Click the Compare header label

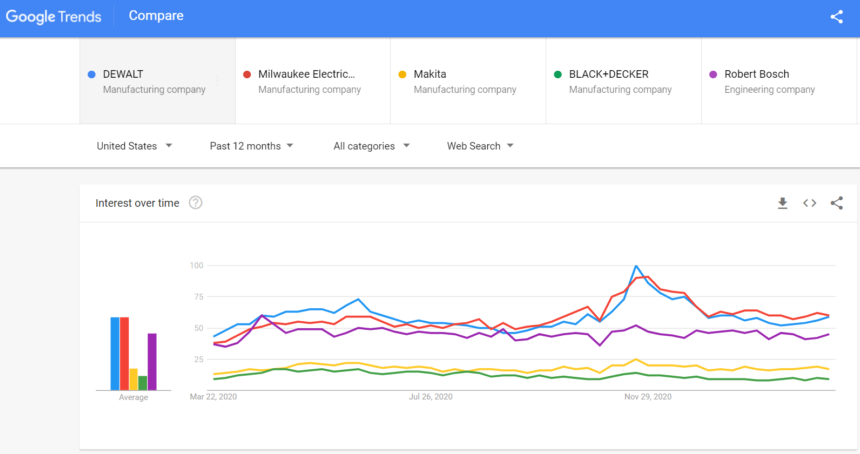(x=156, y=17)
